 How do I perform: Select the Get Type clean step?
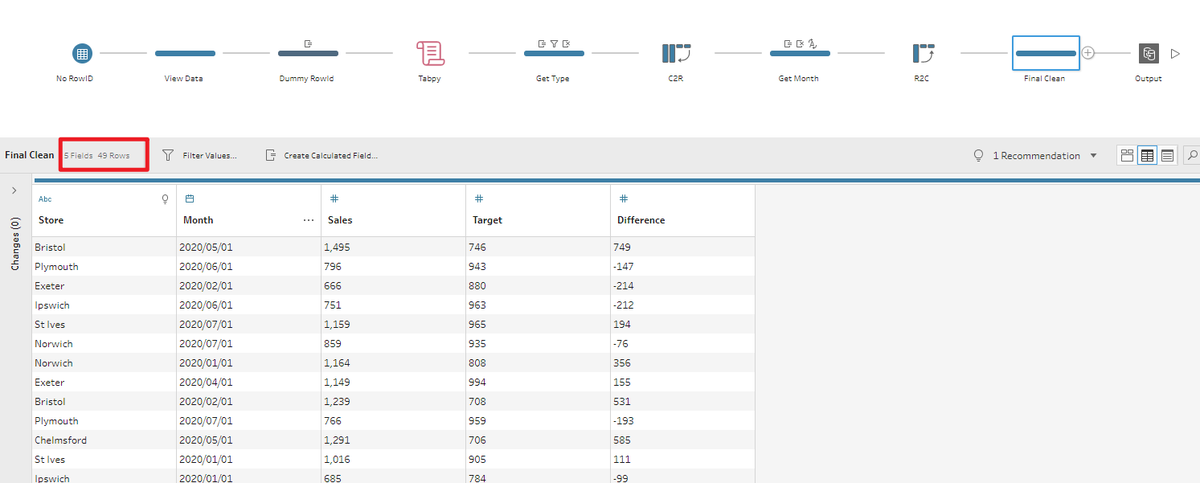pos(553,52)
